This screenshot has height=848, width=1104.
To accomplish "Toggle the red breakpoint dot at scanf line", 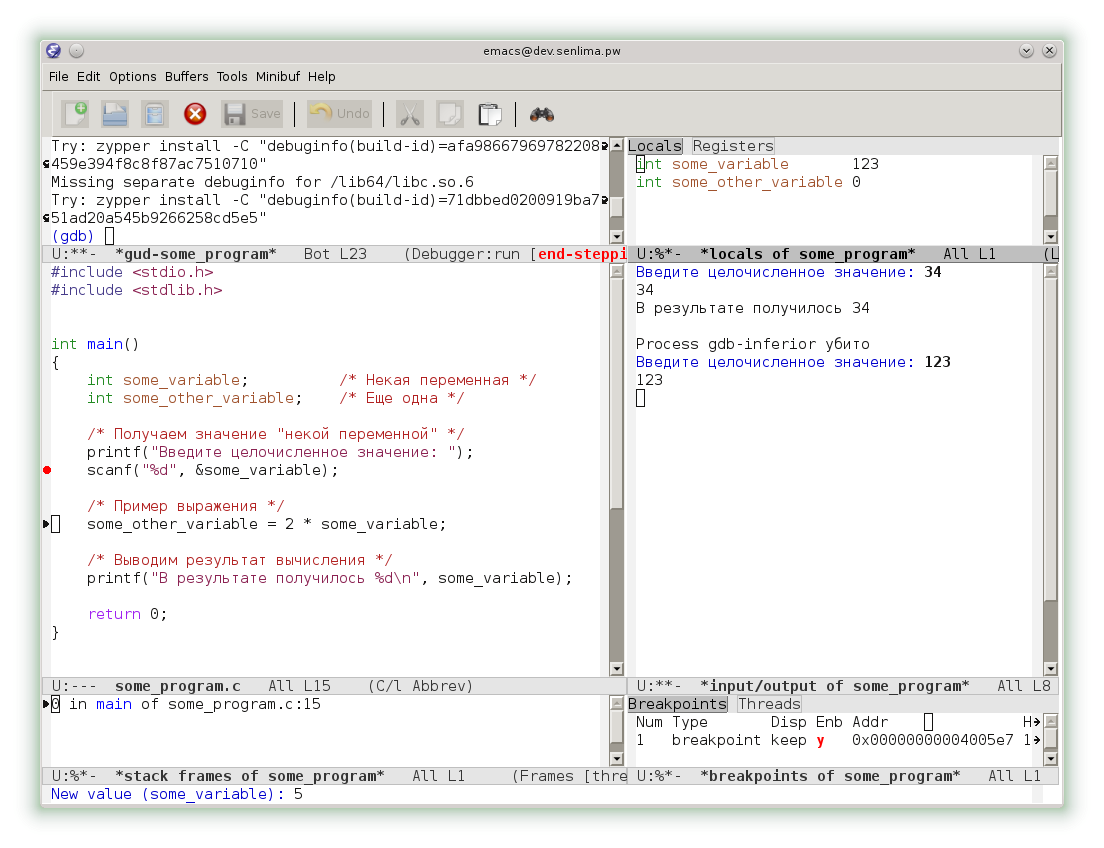I will pyautogui.click(x=47, y=470).
